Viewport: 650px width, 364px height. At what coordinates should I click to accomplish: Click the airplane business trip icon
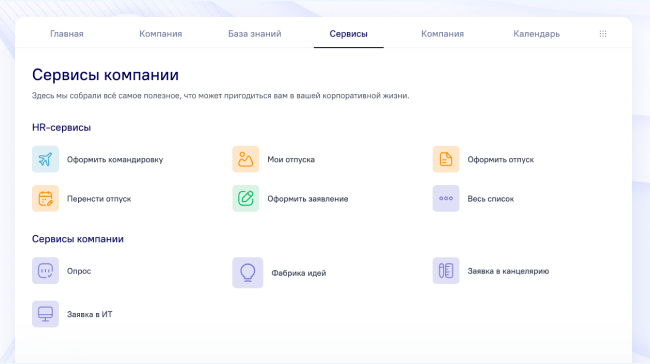click(x=45, y=159)
